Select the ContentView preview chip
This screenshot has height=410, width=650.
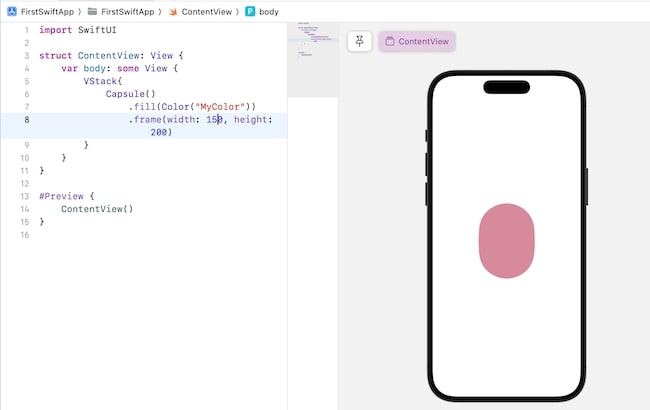click(417, 41)
